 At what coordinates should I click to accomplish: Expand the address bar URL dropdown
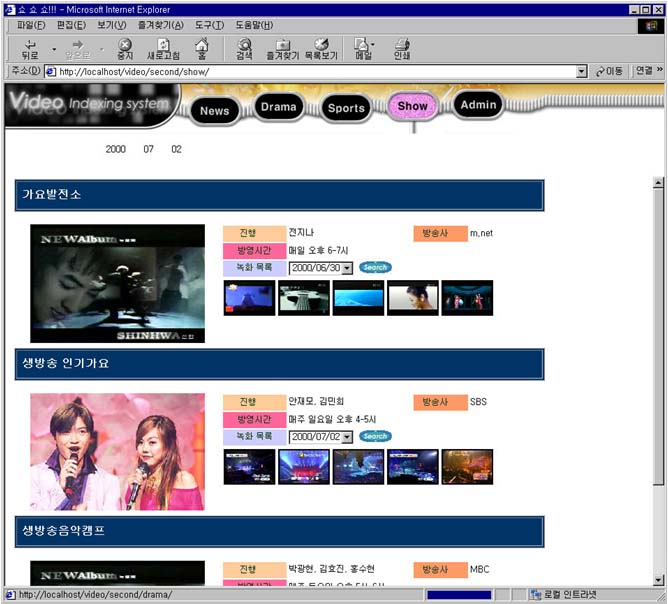[x=581, y=72]
